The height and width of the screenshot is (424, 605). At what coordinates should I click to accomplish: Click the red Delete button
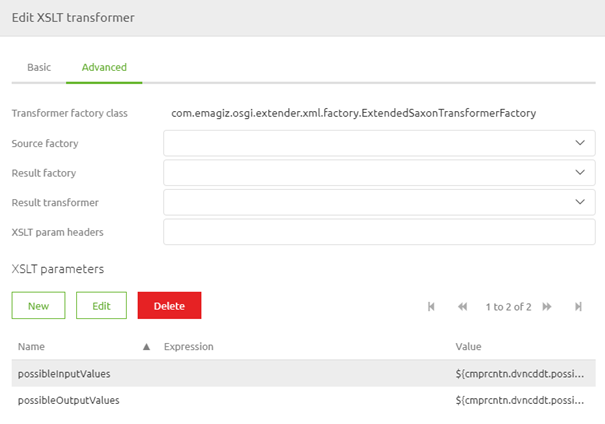tap(169, 306)
